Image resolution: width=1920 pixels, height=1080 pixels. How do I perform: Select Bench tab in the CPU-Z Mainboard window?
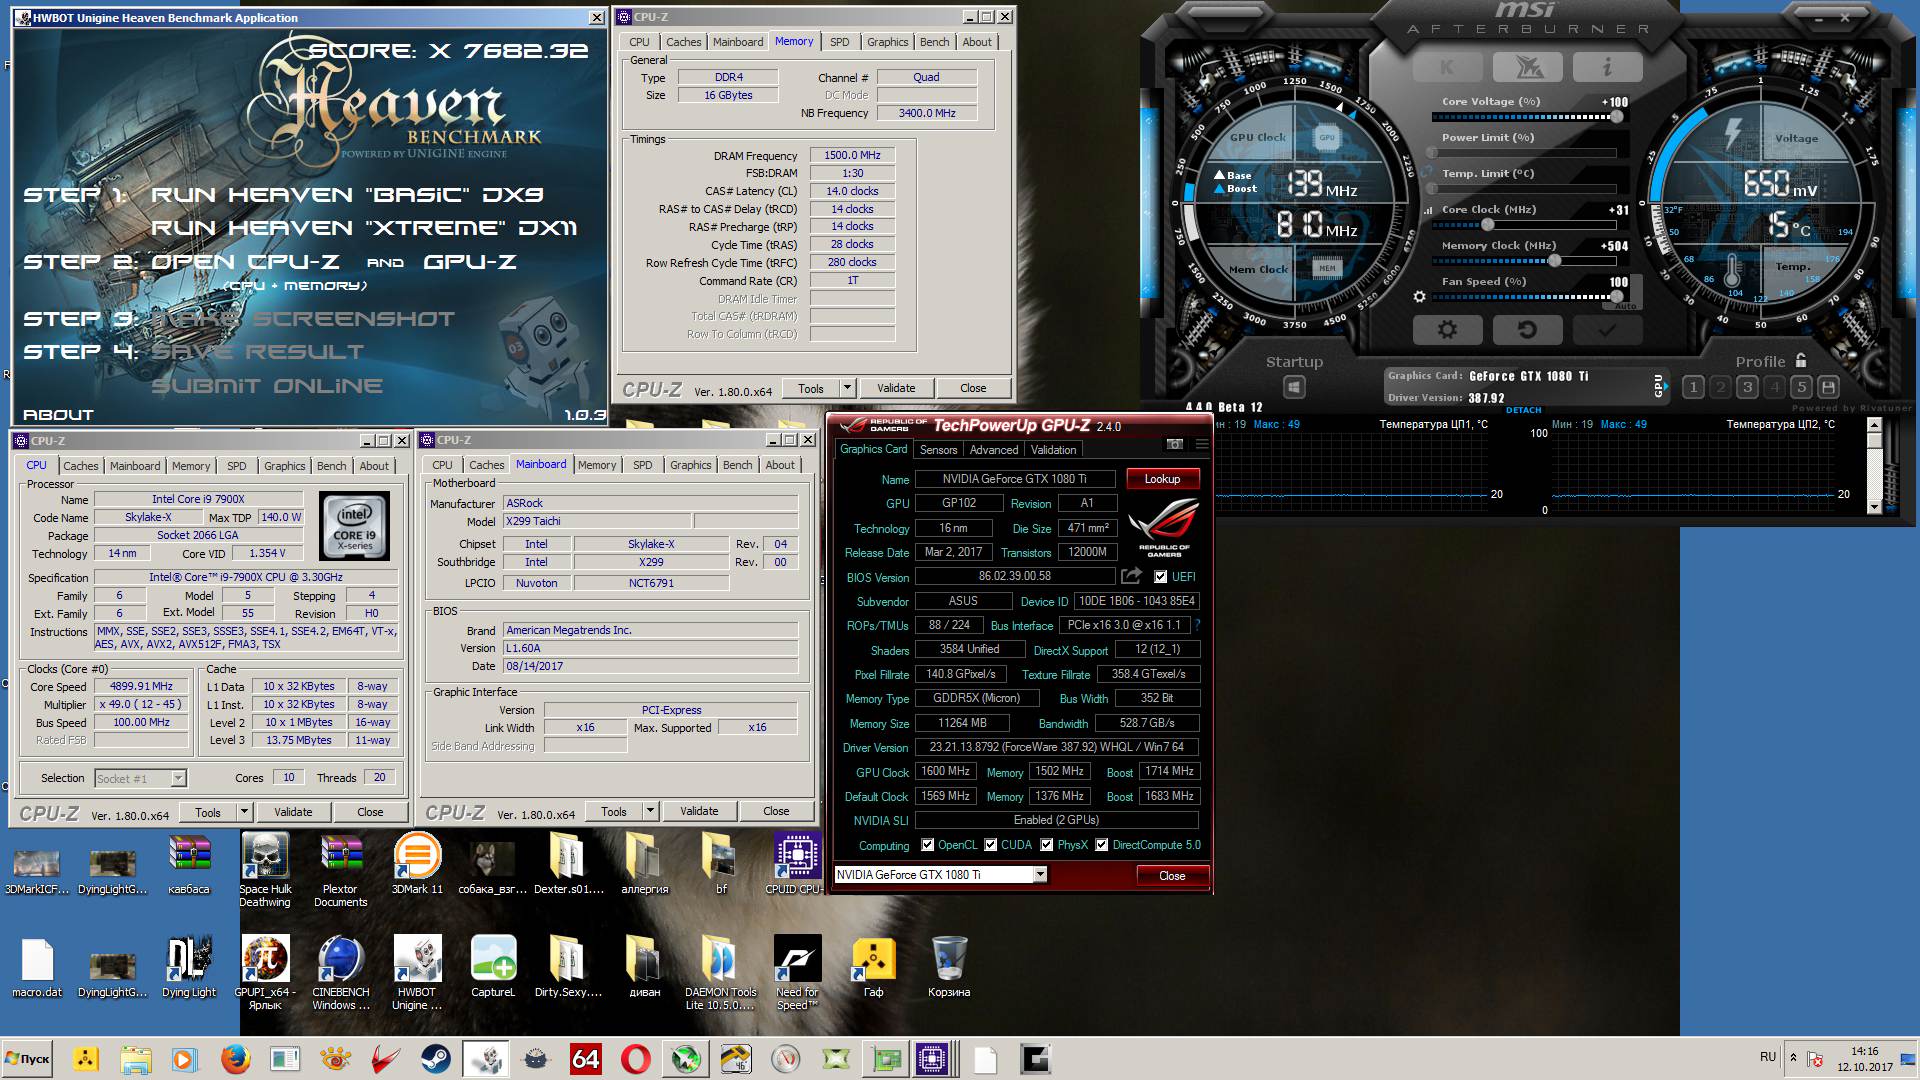click(737, 465)
